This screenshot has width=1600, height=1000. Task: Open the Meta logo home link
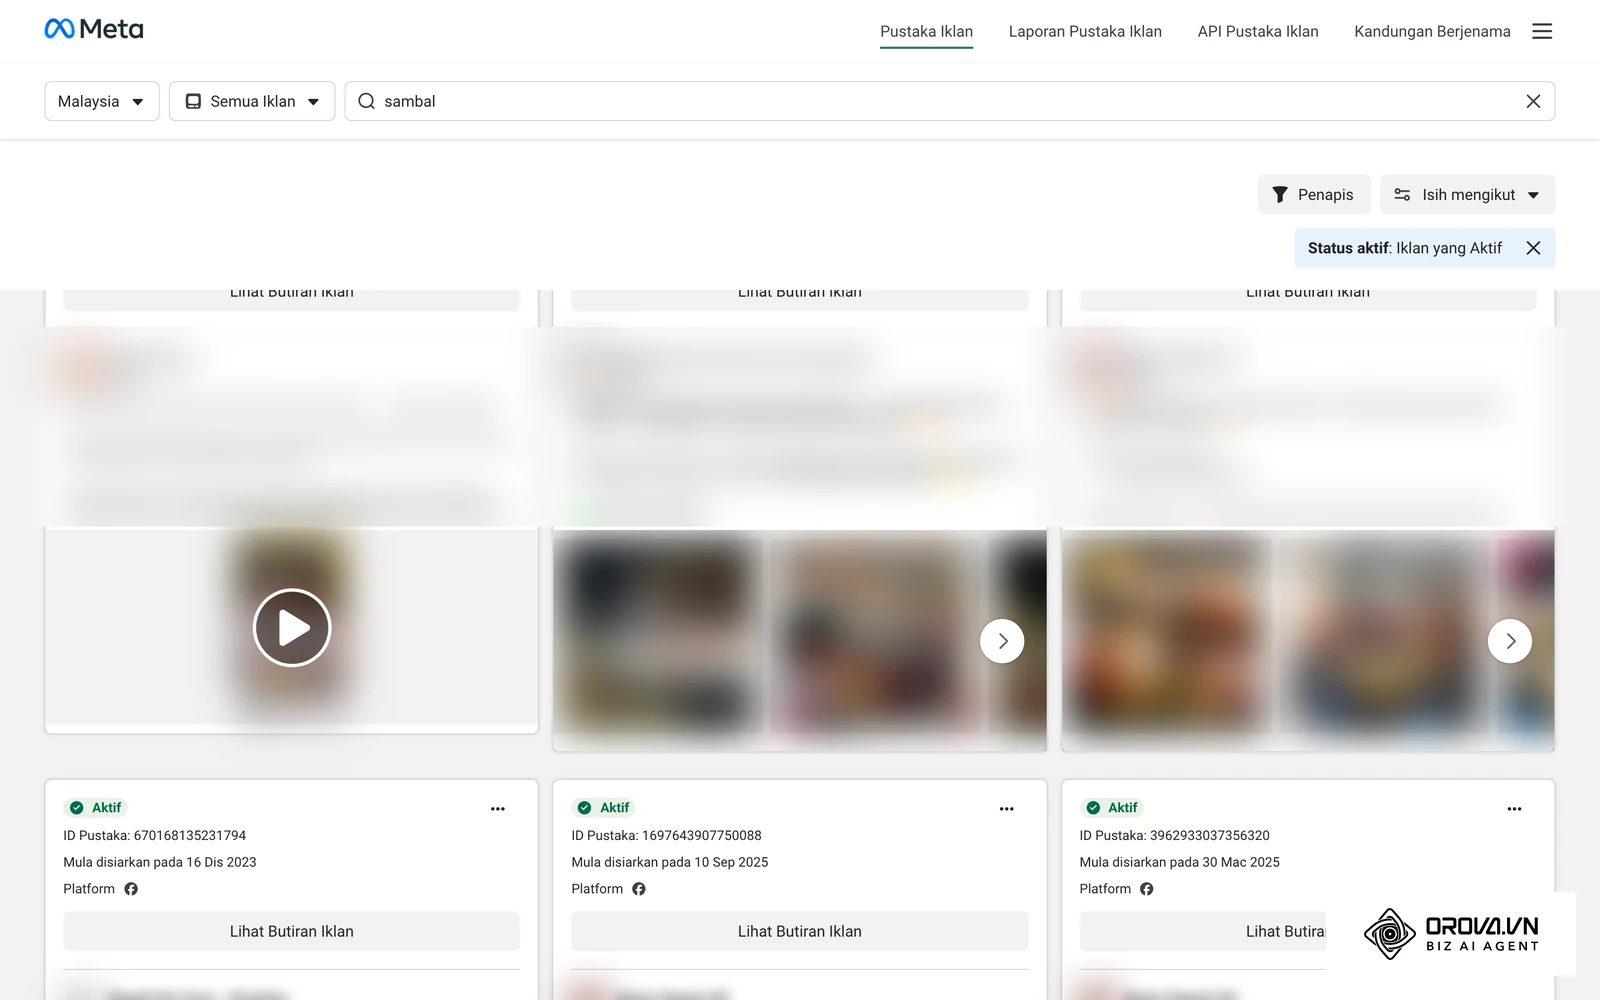[94, 29]
